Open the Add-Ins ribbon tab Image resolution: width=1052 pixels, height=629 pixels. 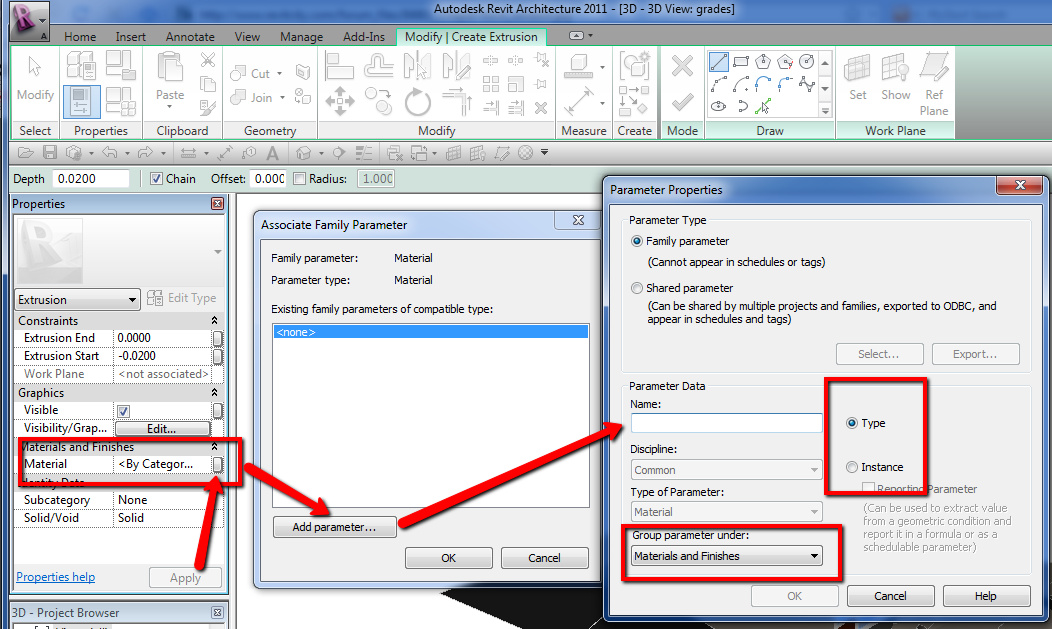click(364, 37)
